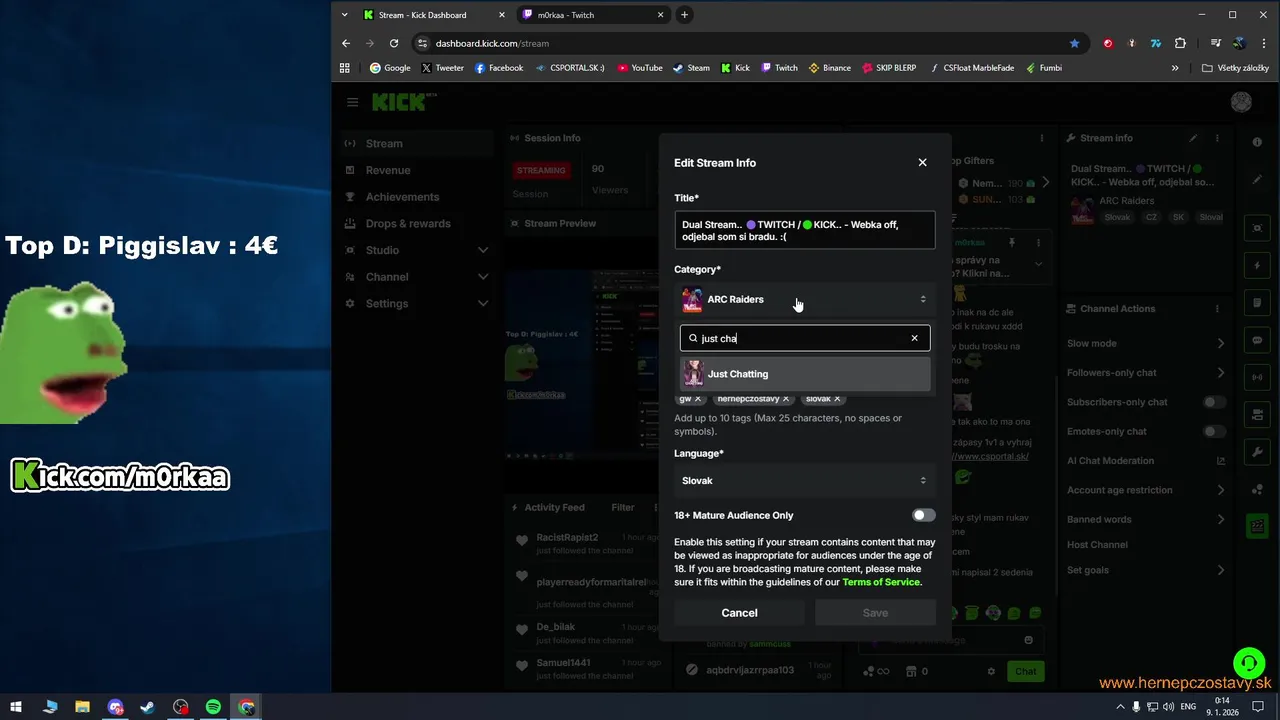Open AI Chat Moderation external link
The image size is (1280, 720).
pos(1220,461)
